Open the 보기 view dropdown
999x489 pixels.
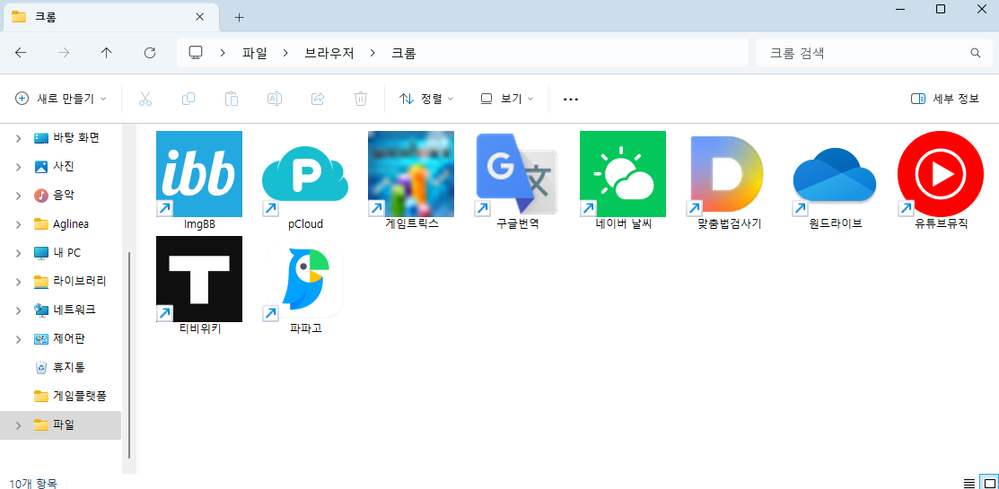click(x=507, y=99)
